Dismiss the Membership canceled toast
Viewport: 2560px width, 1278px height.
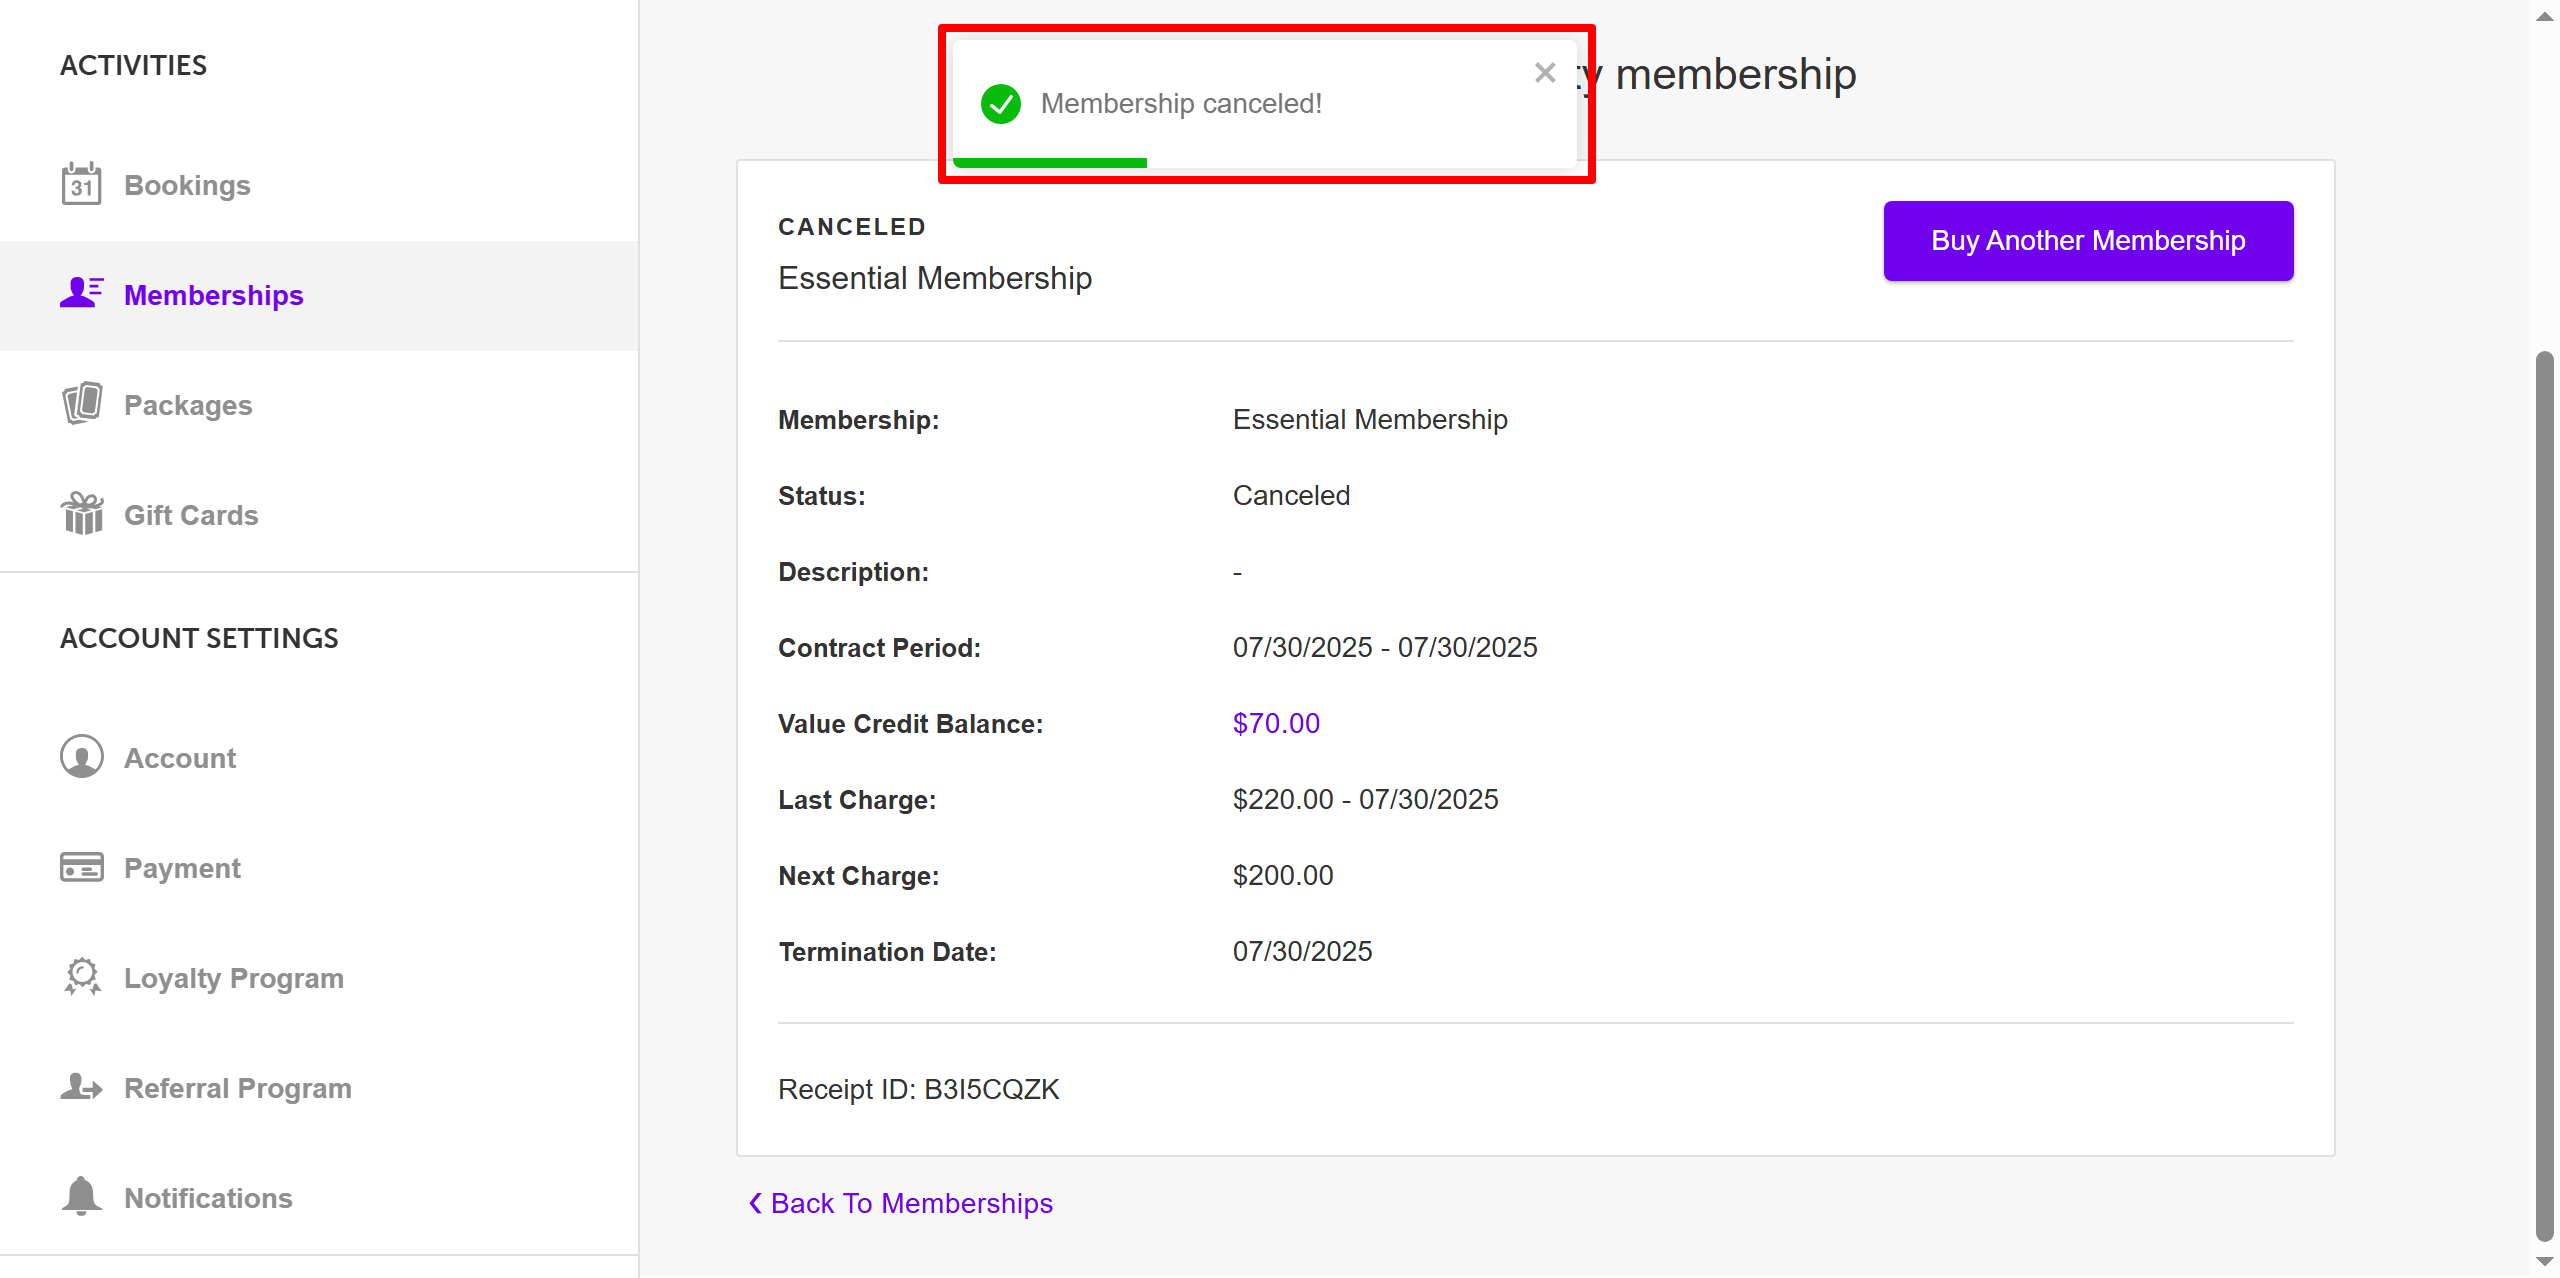1544,73
